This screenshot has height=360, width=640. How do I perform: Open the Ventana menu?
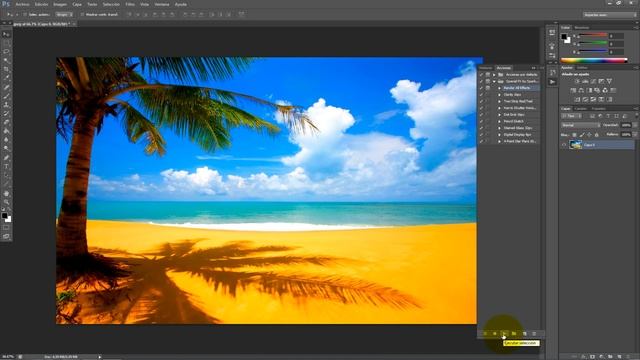click(x=162, y=4)
